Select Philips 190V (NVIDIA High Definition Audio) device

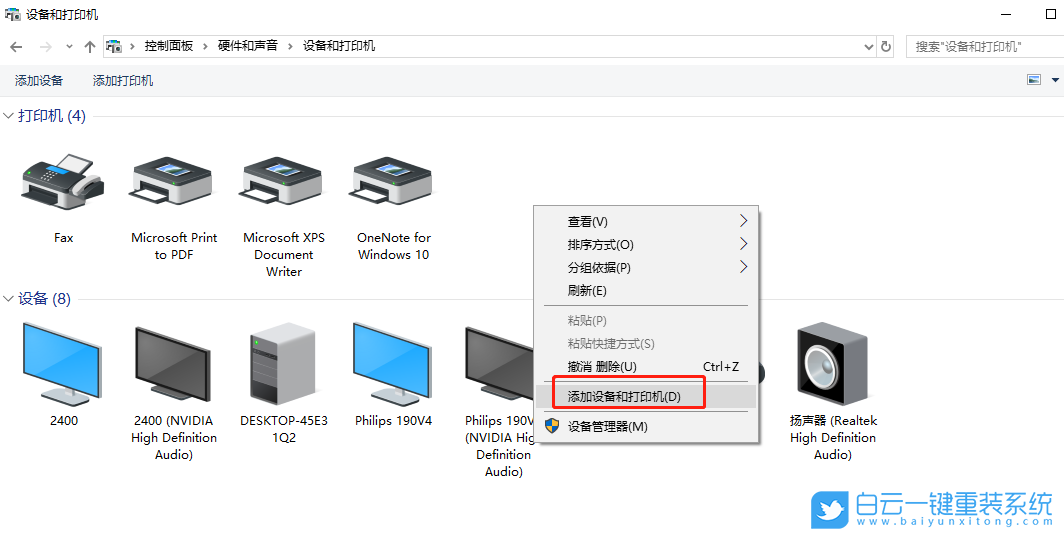click(500, 364)
